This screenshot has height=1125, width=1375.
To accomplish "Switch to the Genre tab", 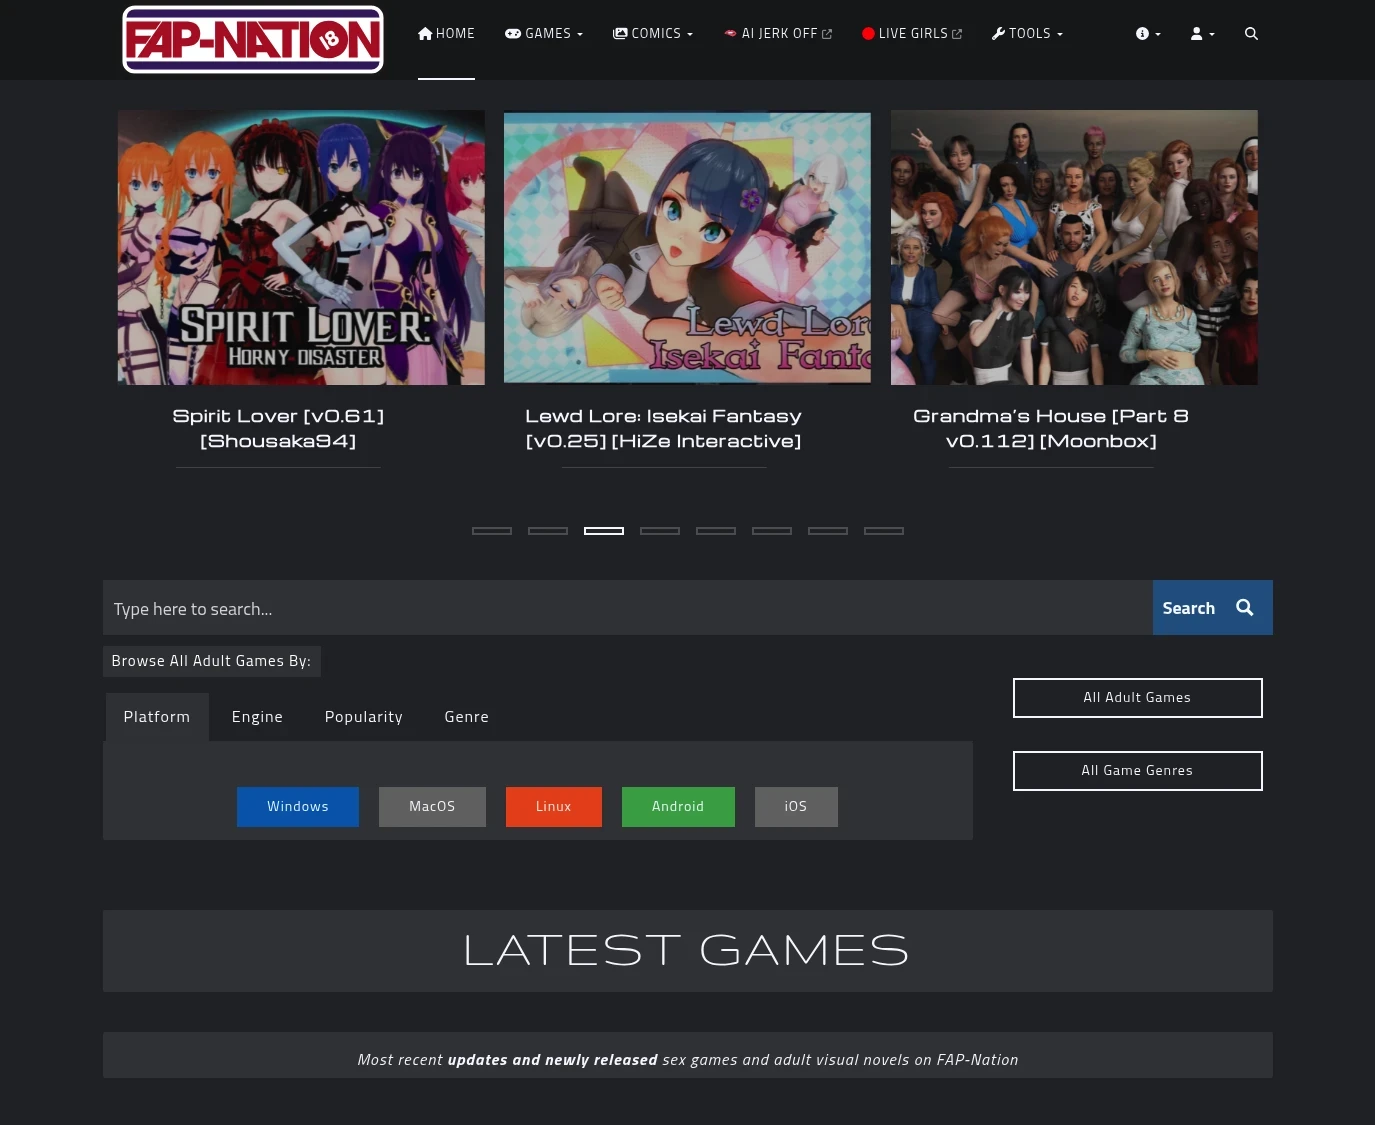I will coord(467,717).
